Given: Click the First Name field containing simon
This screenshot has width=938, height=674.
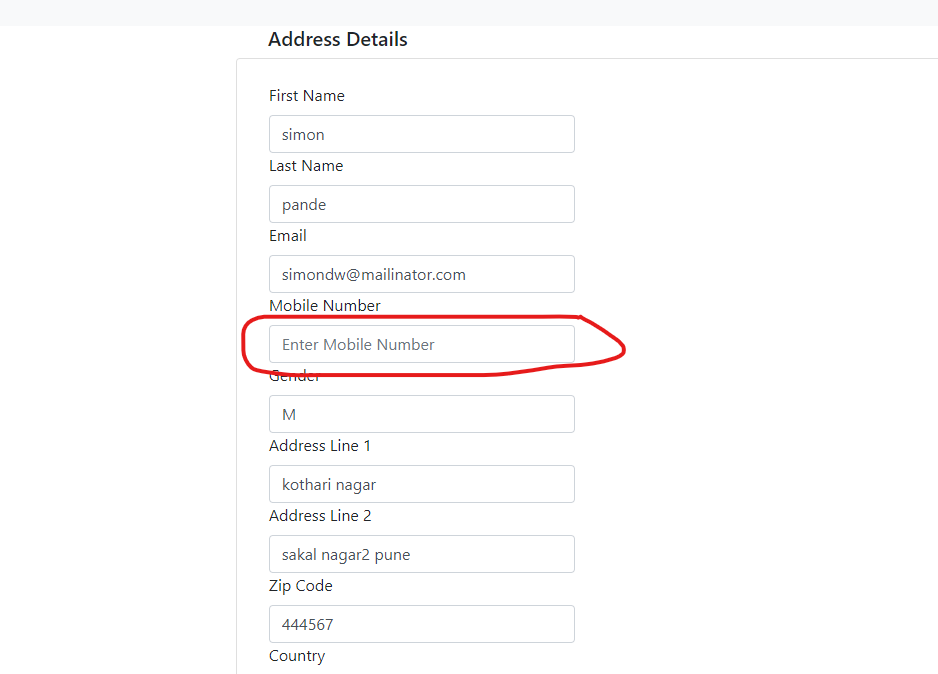Looking at the screenshot, I should (422, 134).
